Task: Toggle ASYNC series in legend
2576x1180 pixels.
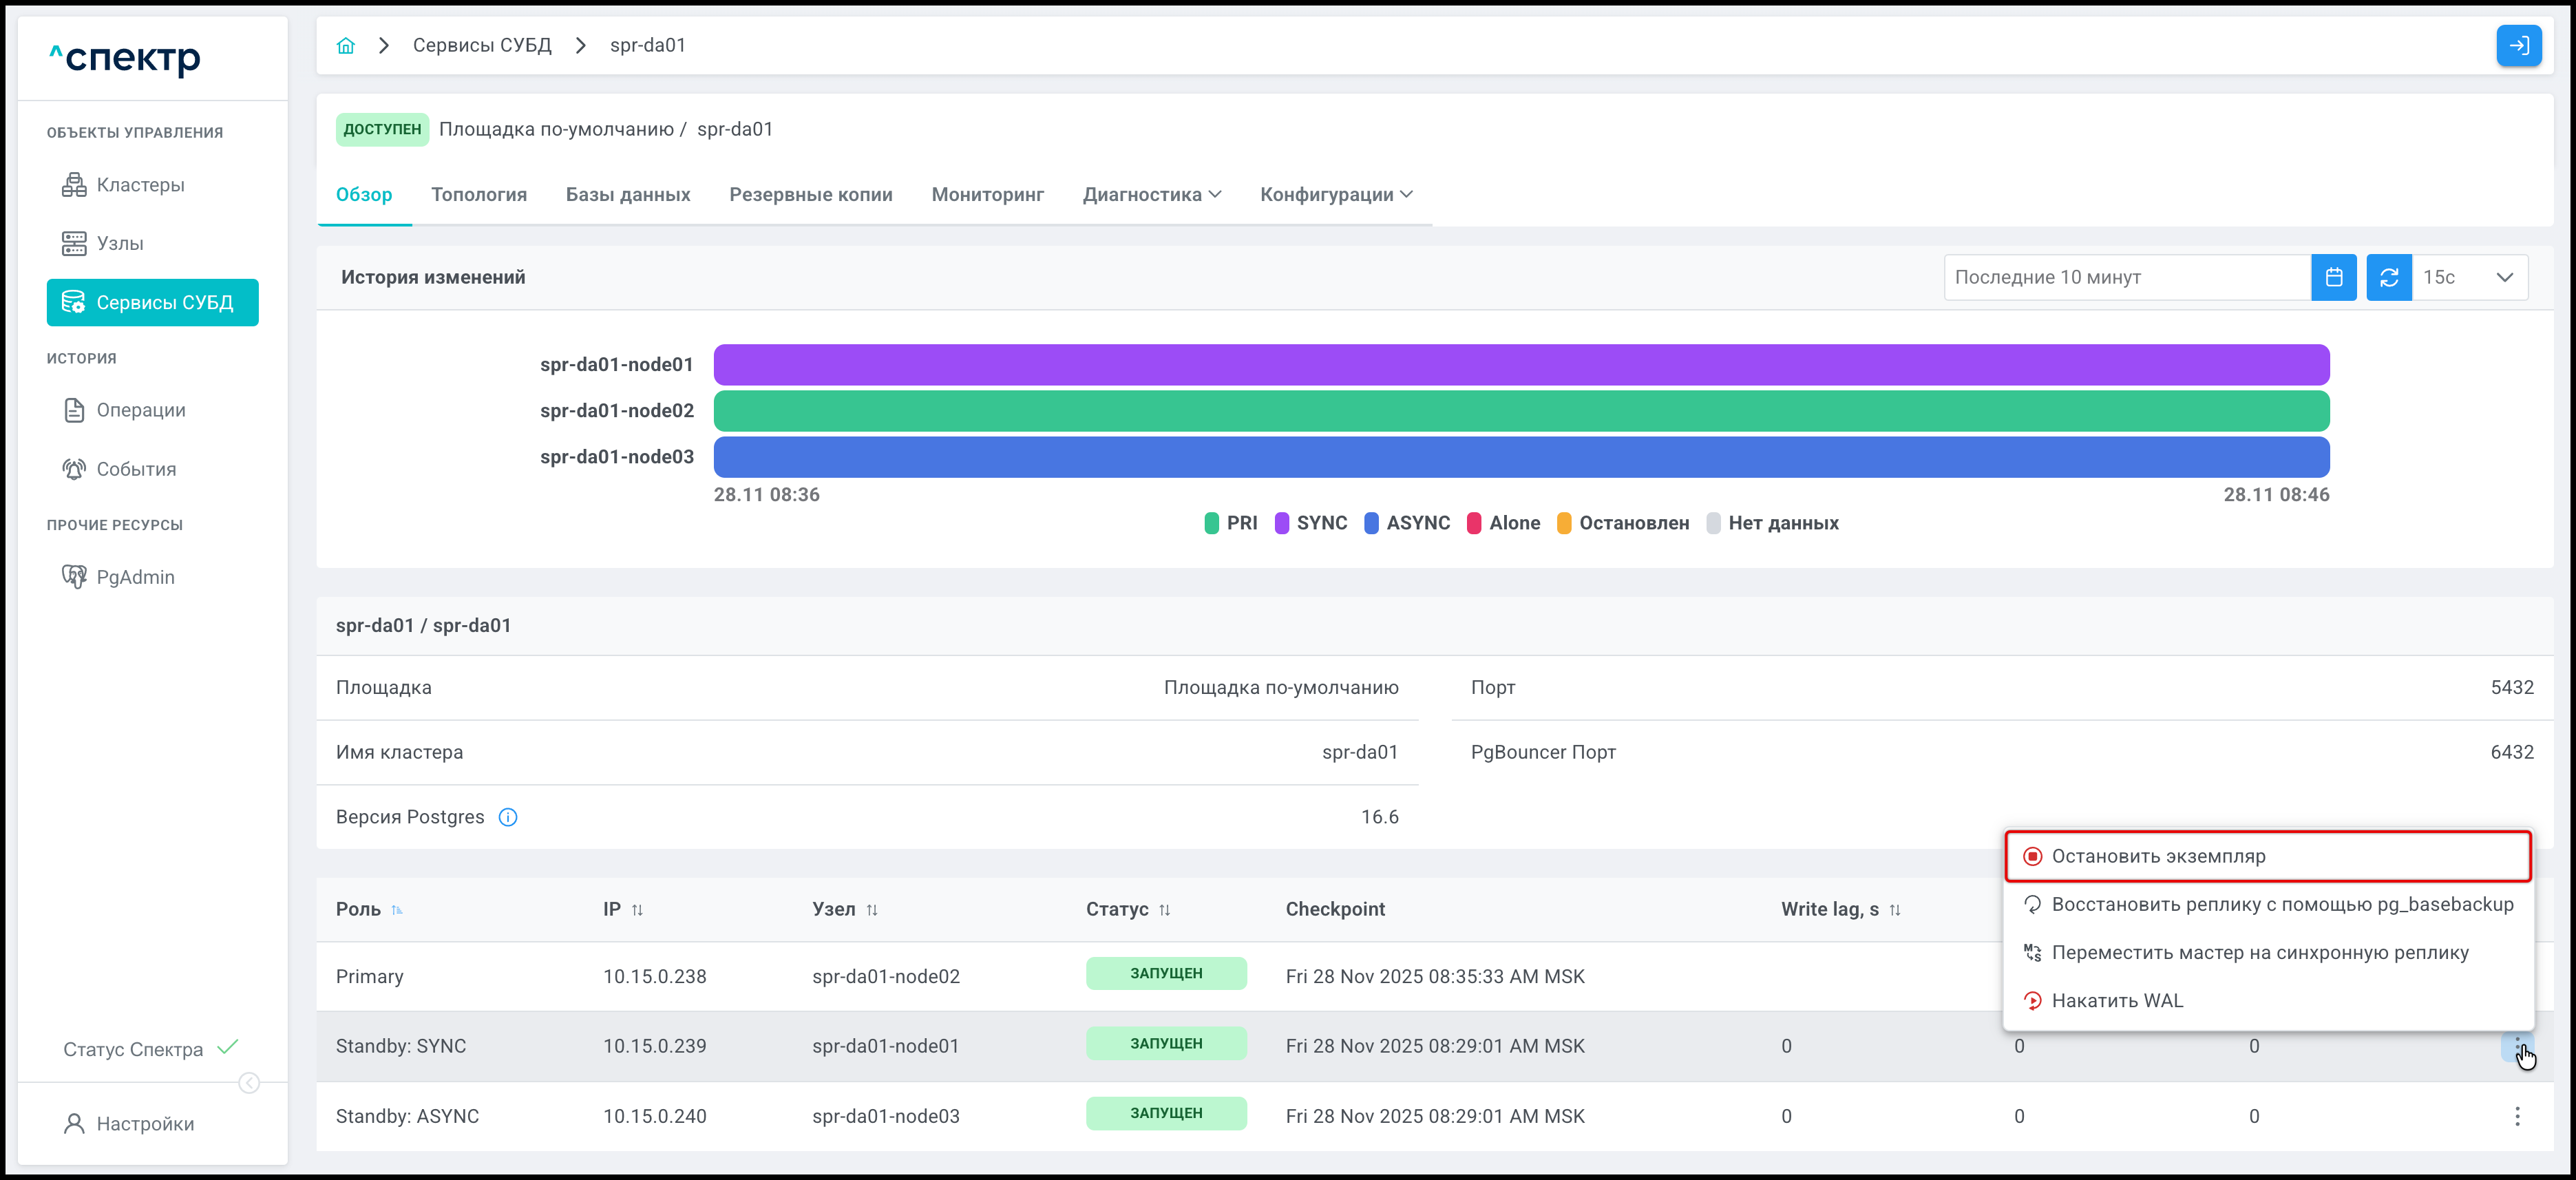Action: click(1407, 523)
